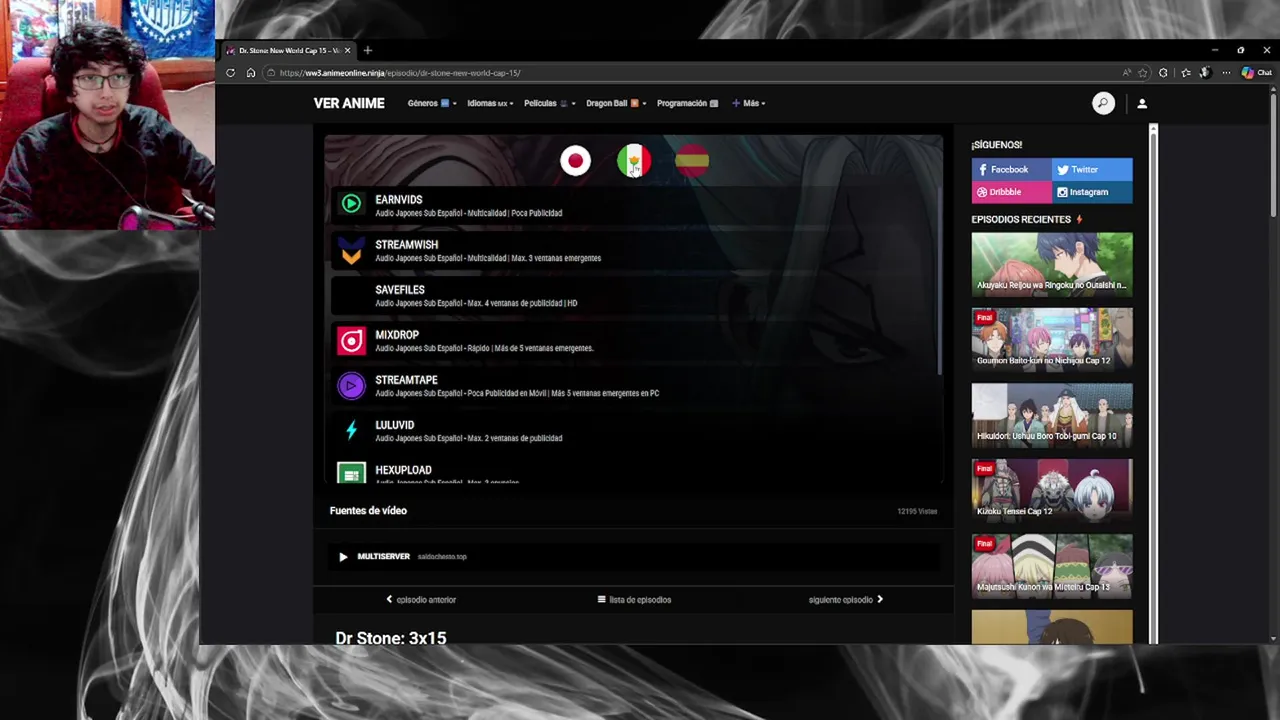Click the MIXDROP red server icon
Image resolution: width=1280 pixels, height=720 pixels.
[x=351, y=341]
